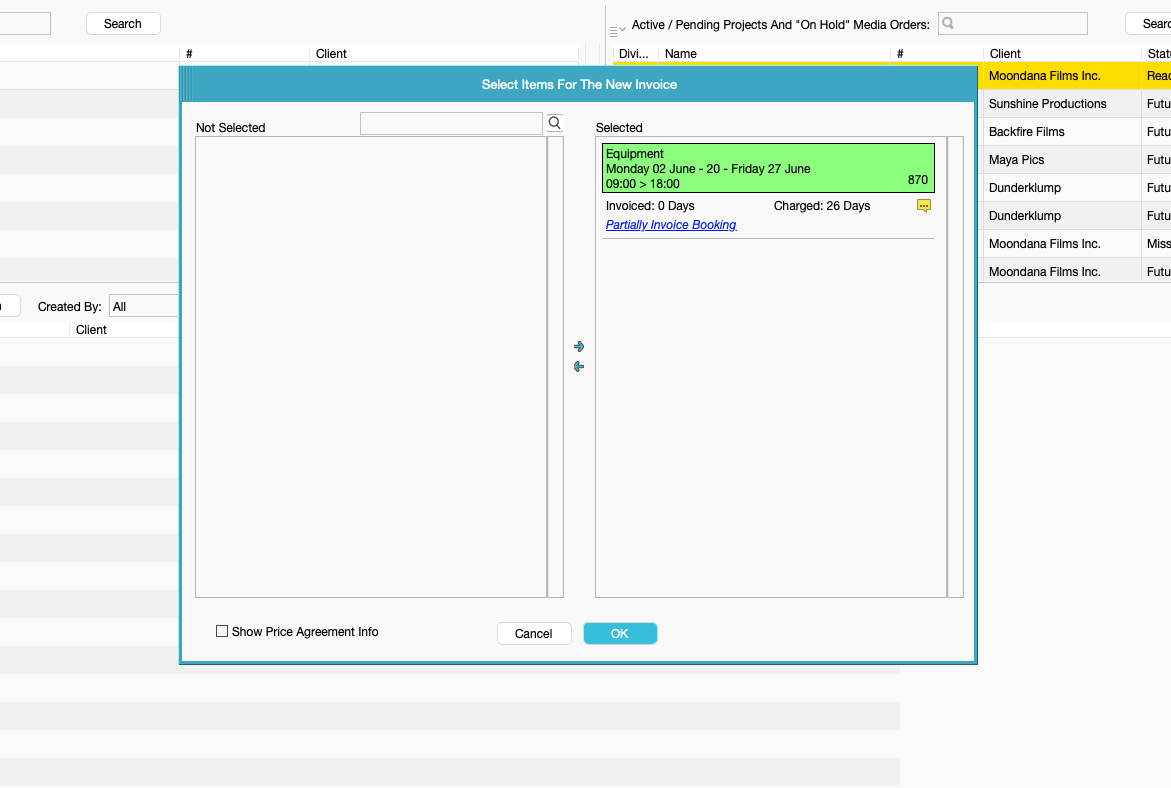Click the Cancel button in dialog

[x=534, y=633]
